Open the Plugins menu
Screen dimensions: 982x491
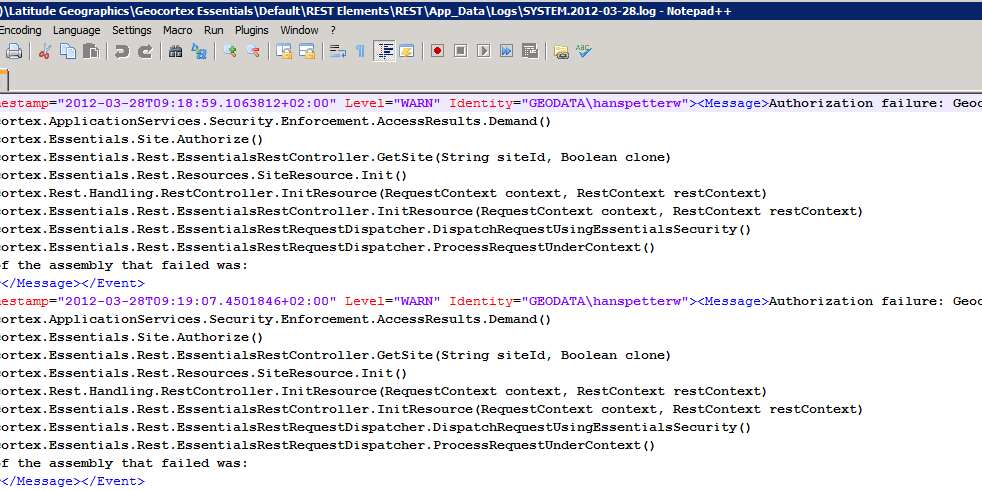coord(252,30)
